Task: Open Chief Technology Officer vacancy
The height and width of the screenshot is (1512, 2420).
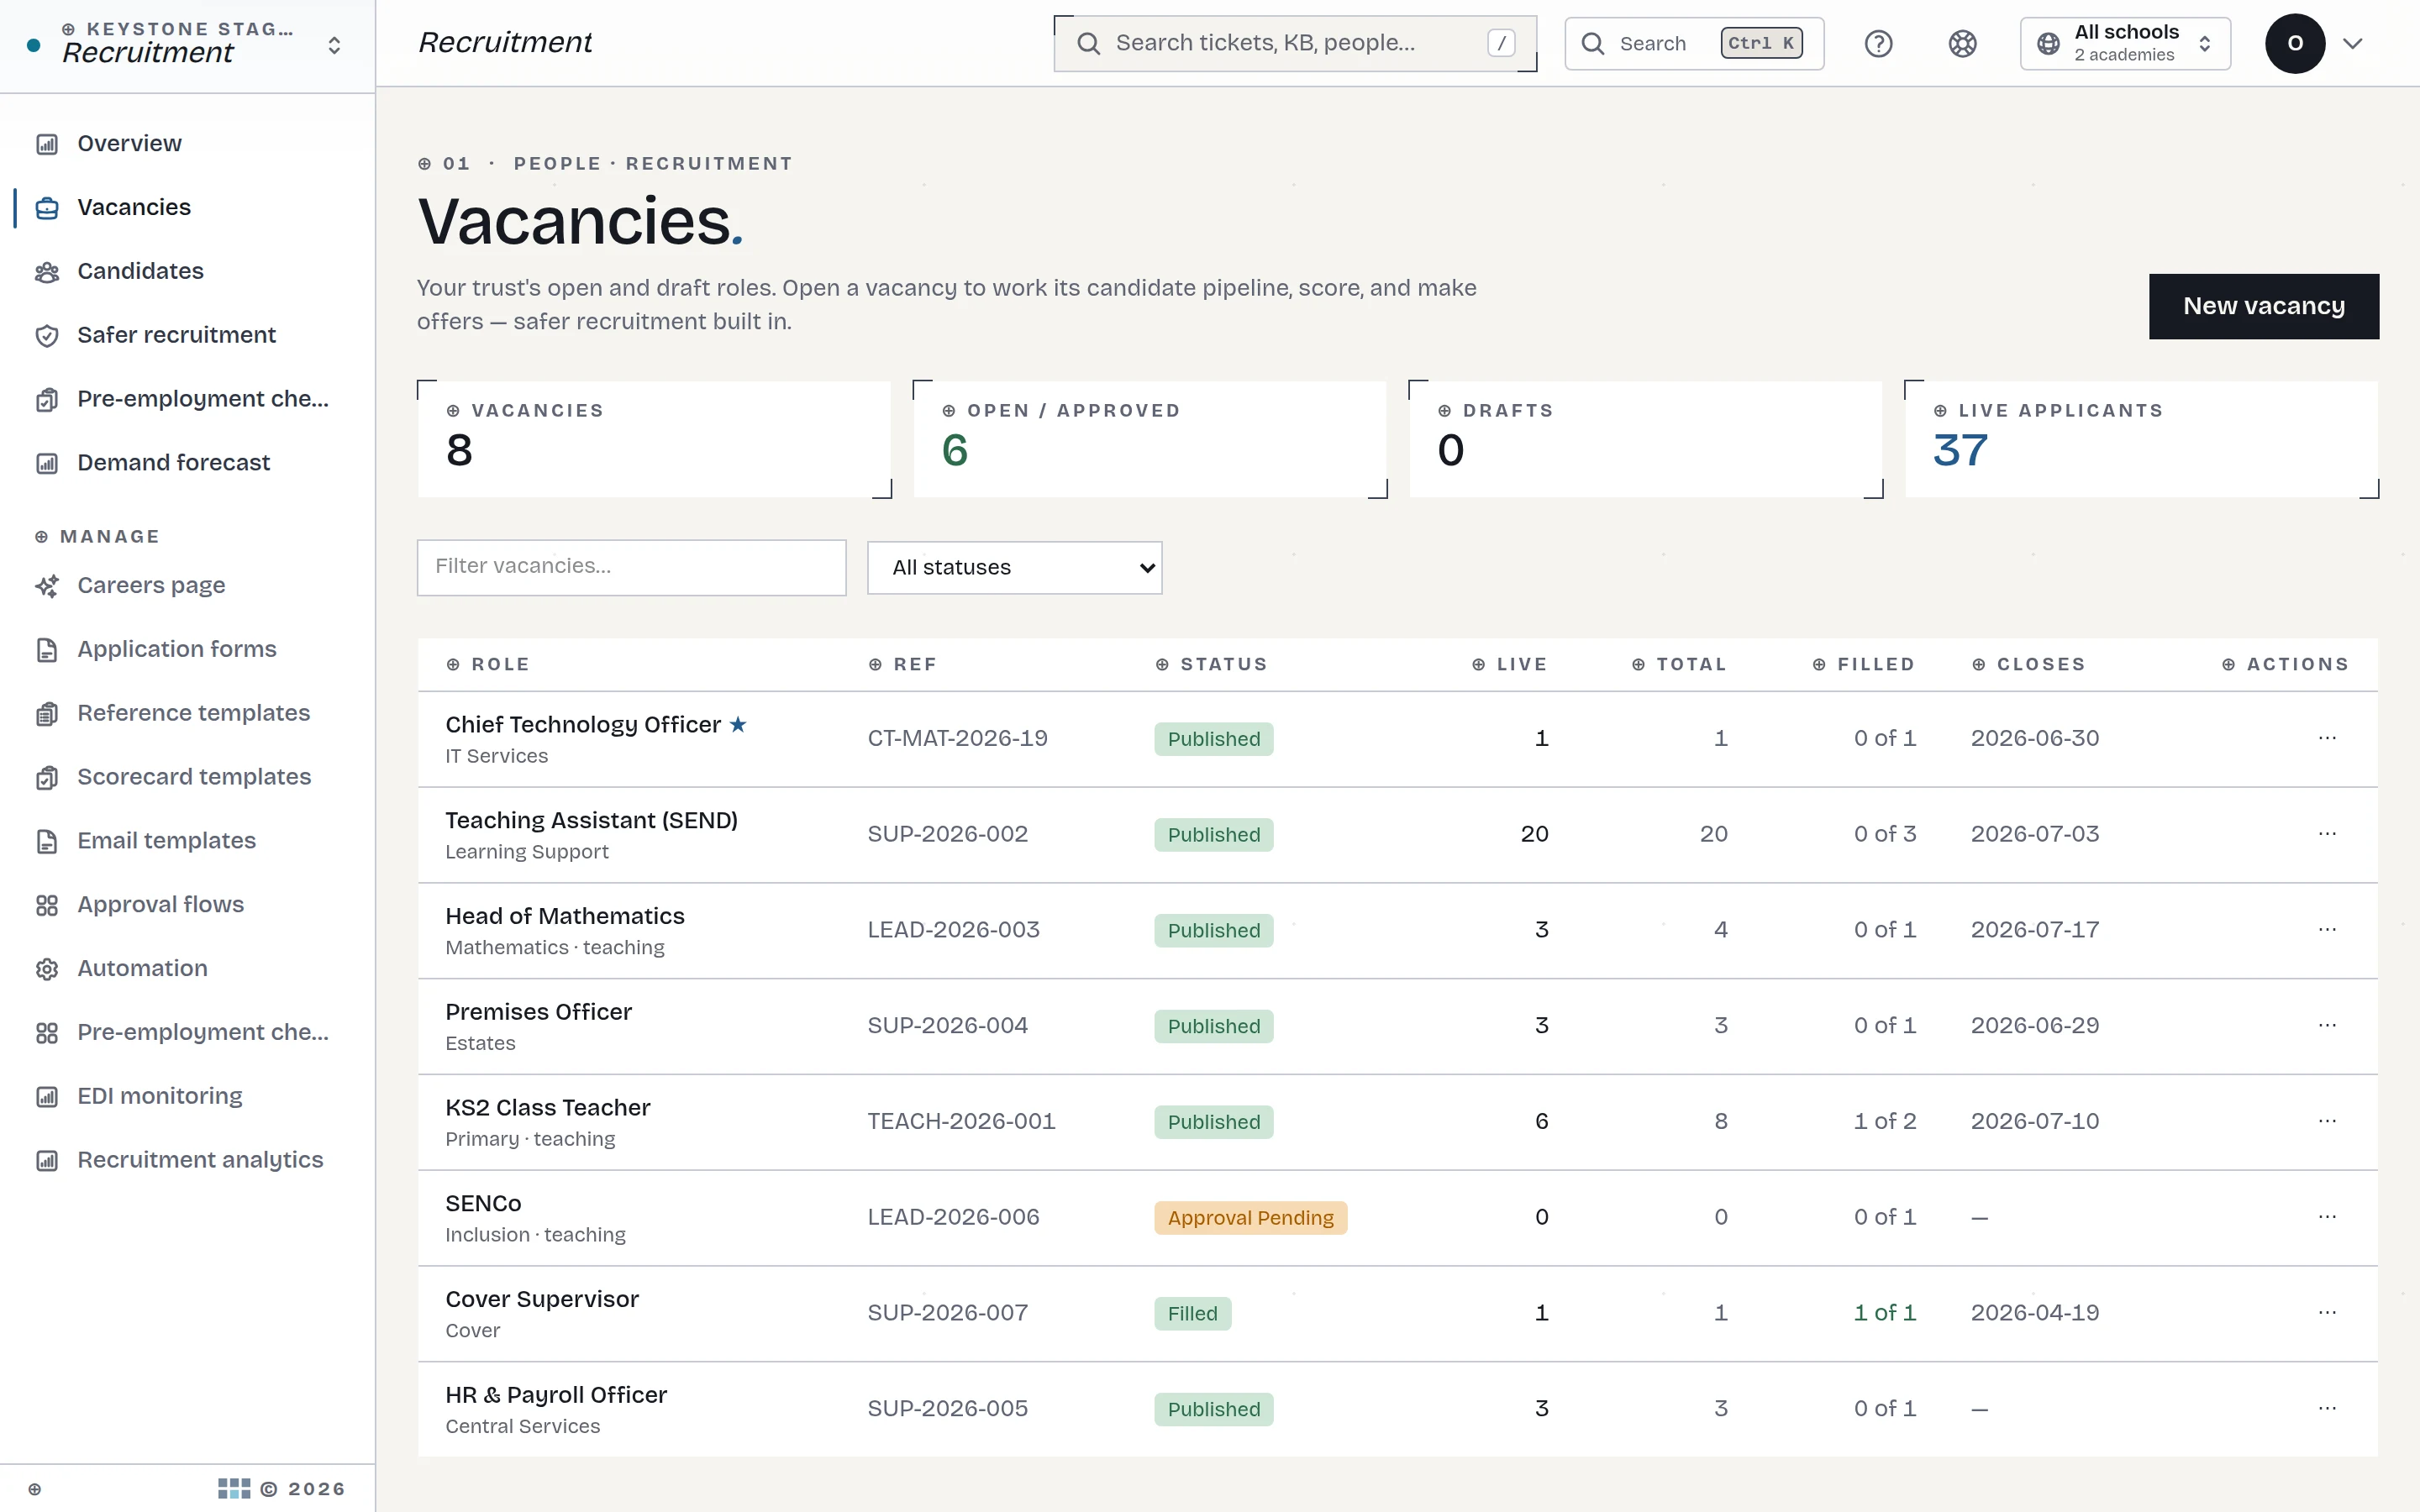Action: coord(583,725)
